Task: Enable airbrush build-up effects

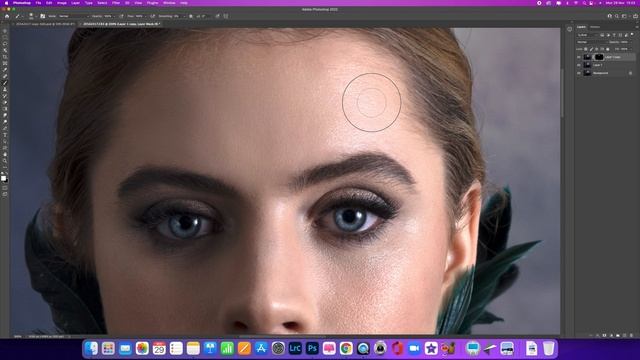Action: [152, 16]
